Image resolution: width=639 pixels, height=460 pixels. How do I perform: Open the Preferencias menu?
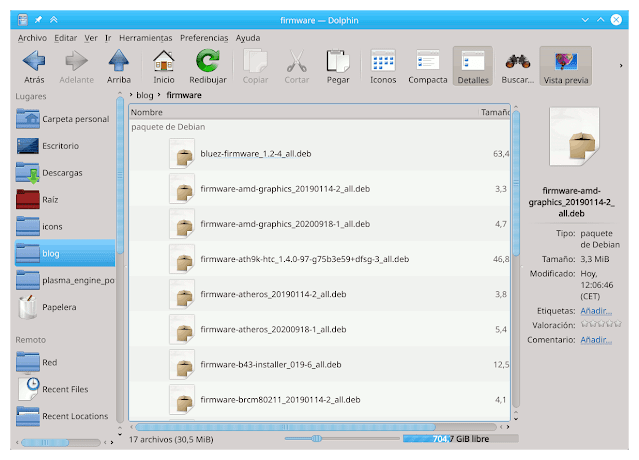[x=204, y=38]
